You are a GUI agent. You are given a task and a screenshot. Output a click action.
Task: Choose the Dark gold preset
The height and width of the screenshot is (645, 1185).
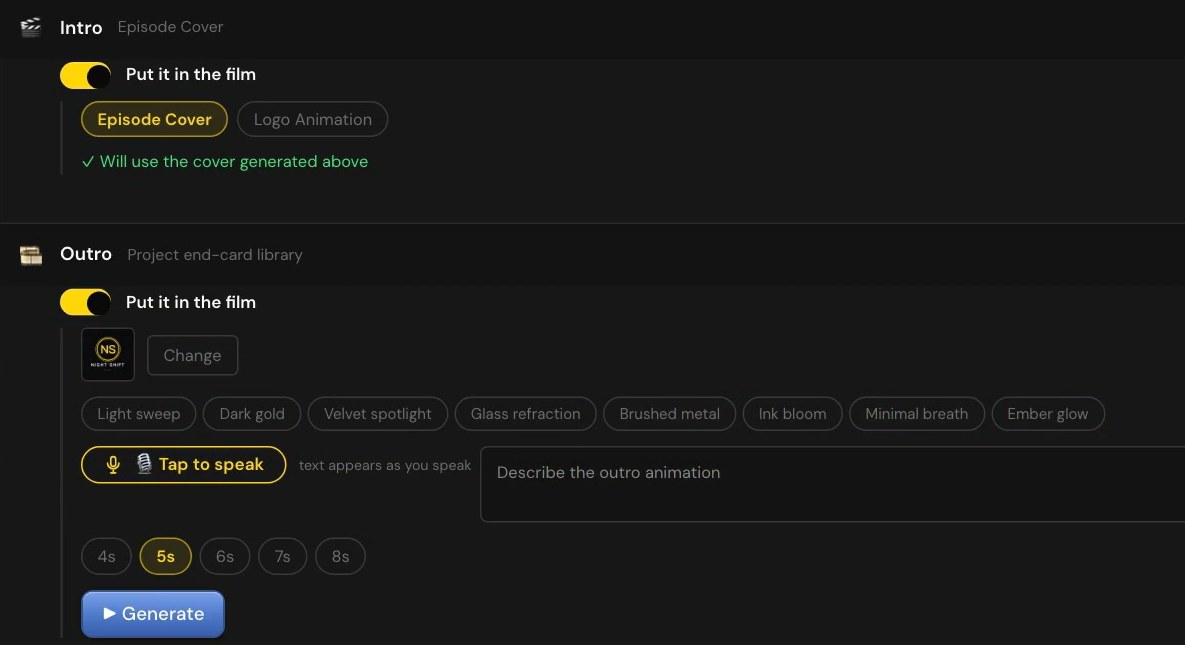[x=252, y=414]
